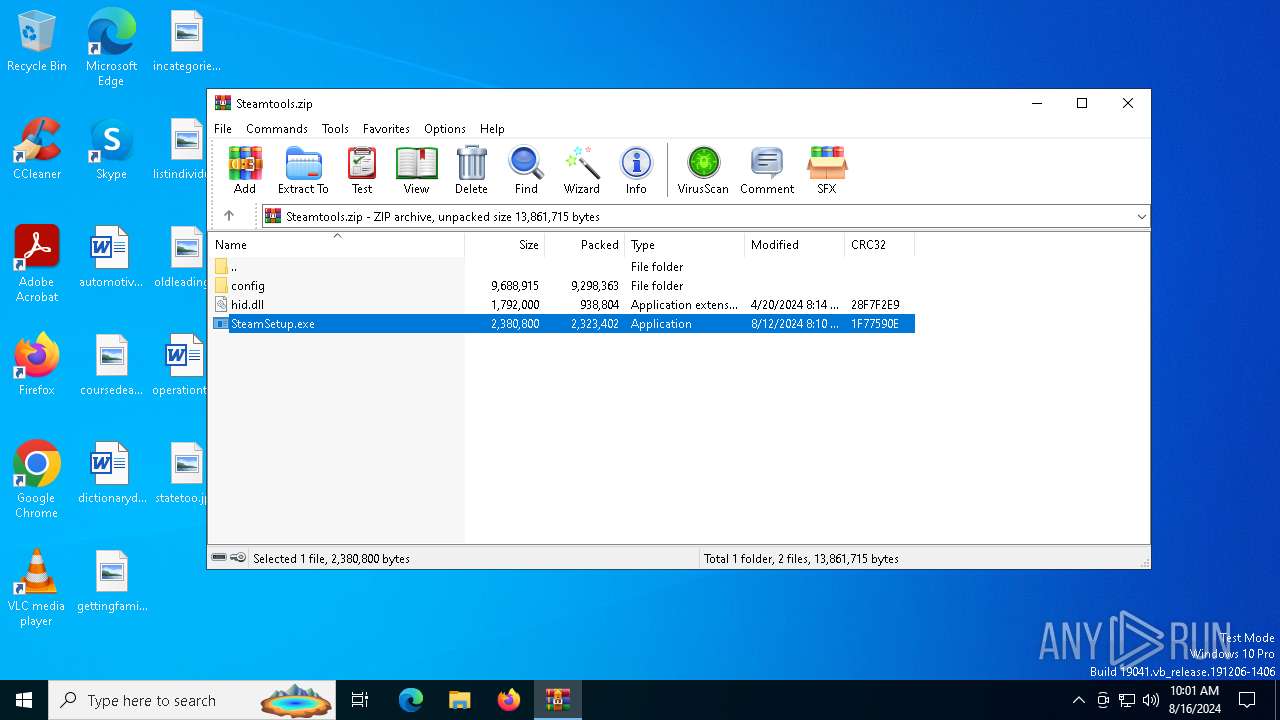Show archive Info
This screenshot has width=1280, height=720.
[636, 170]
